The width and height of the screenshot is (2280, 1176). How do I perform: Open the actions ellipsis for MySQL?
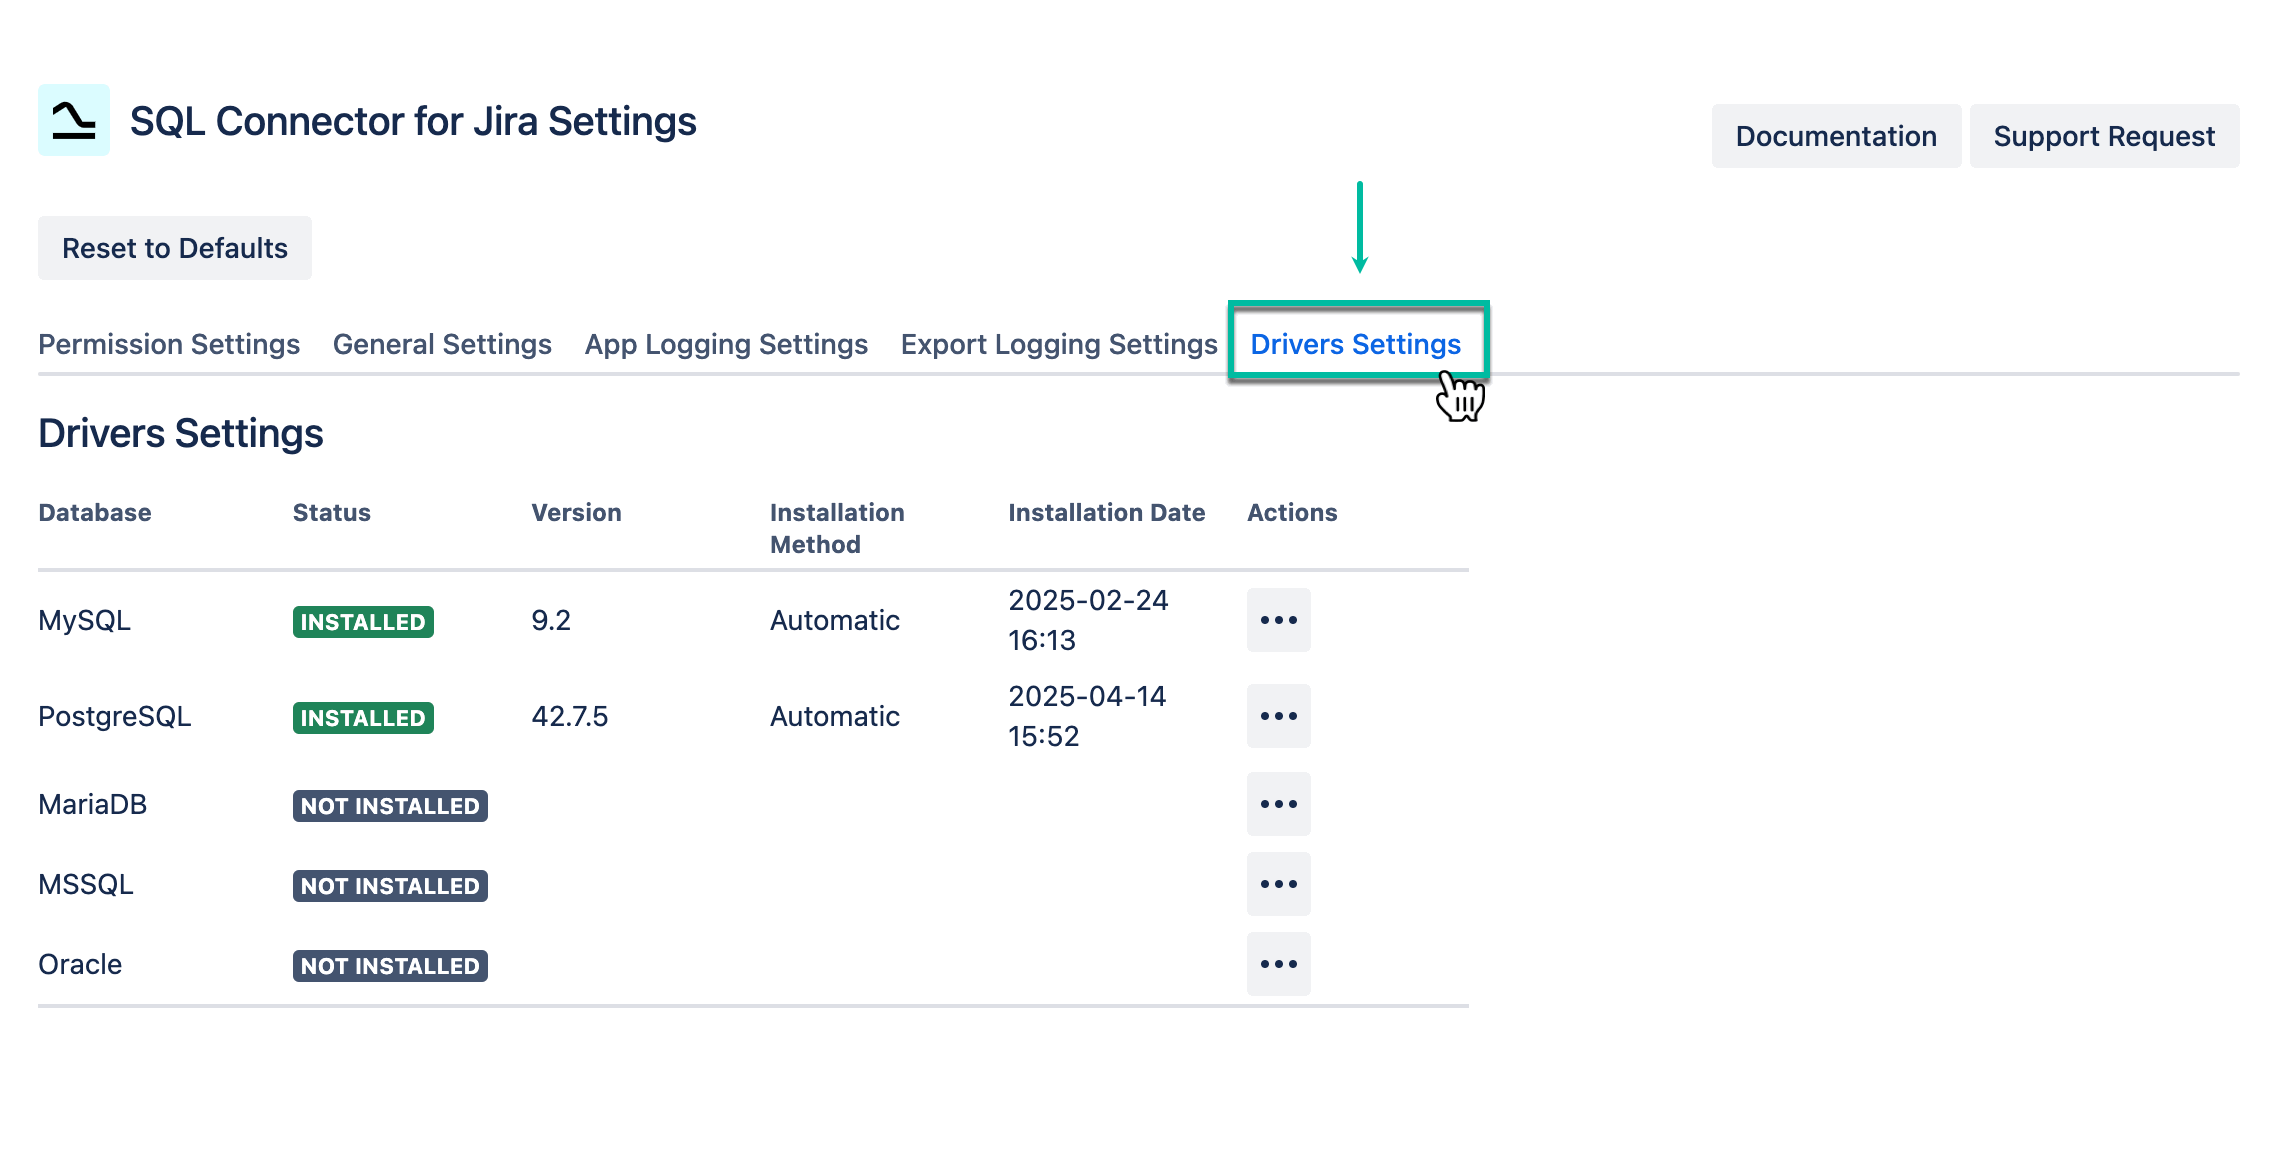click(x=1278, y=620)
